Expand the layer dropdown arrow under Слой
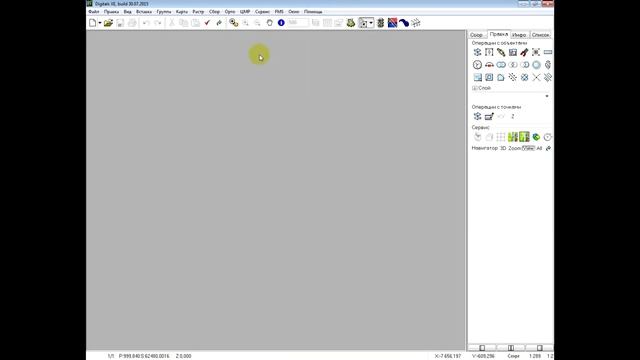Screen dimensions: 640x360 pyautogui.click(x=547, y=96)
